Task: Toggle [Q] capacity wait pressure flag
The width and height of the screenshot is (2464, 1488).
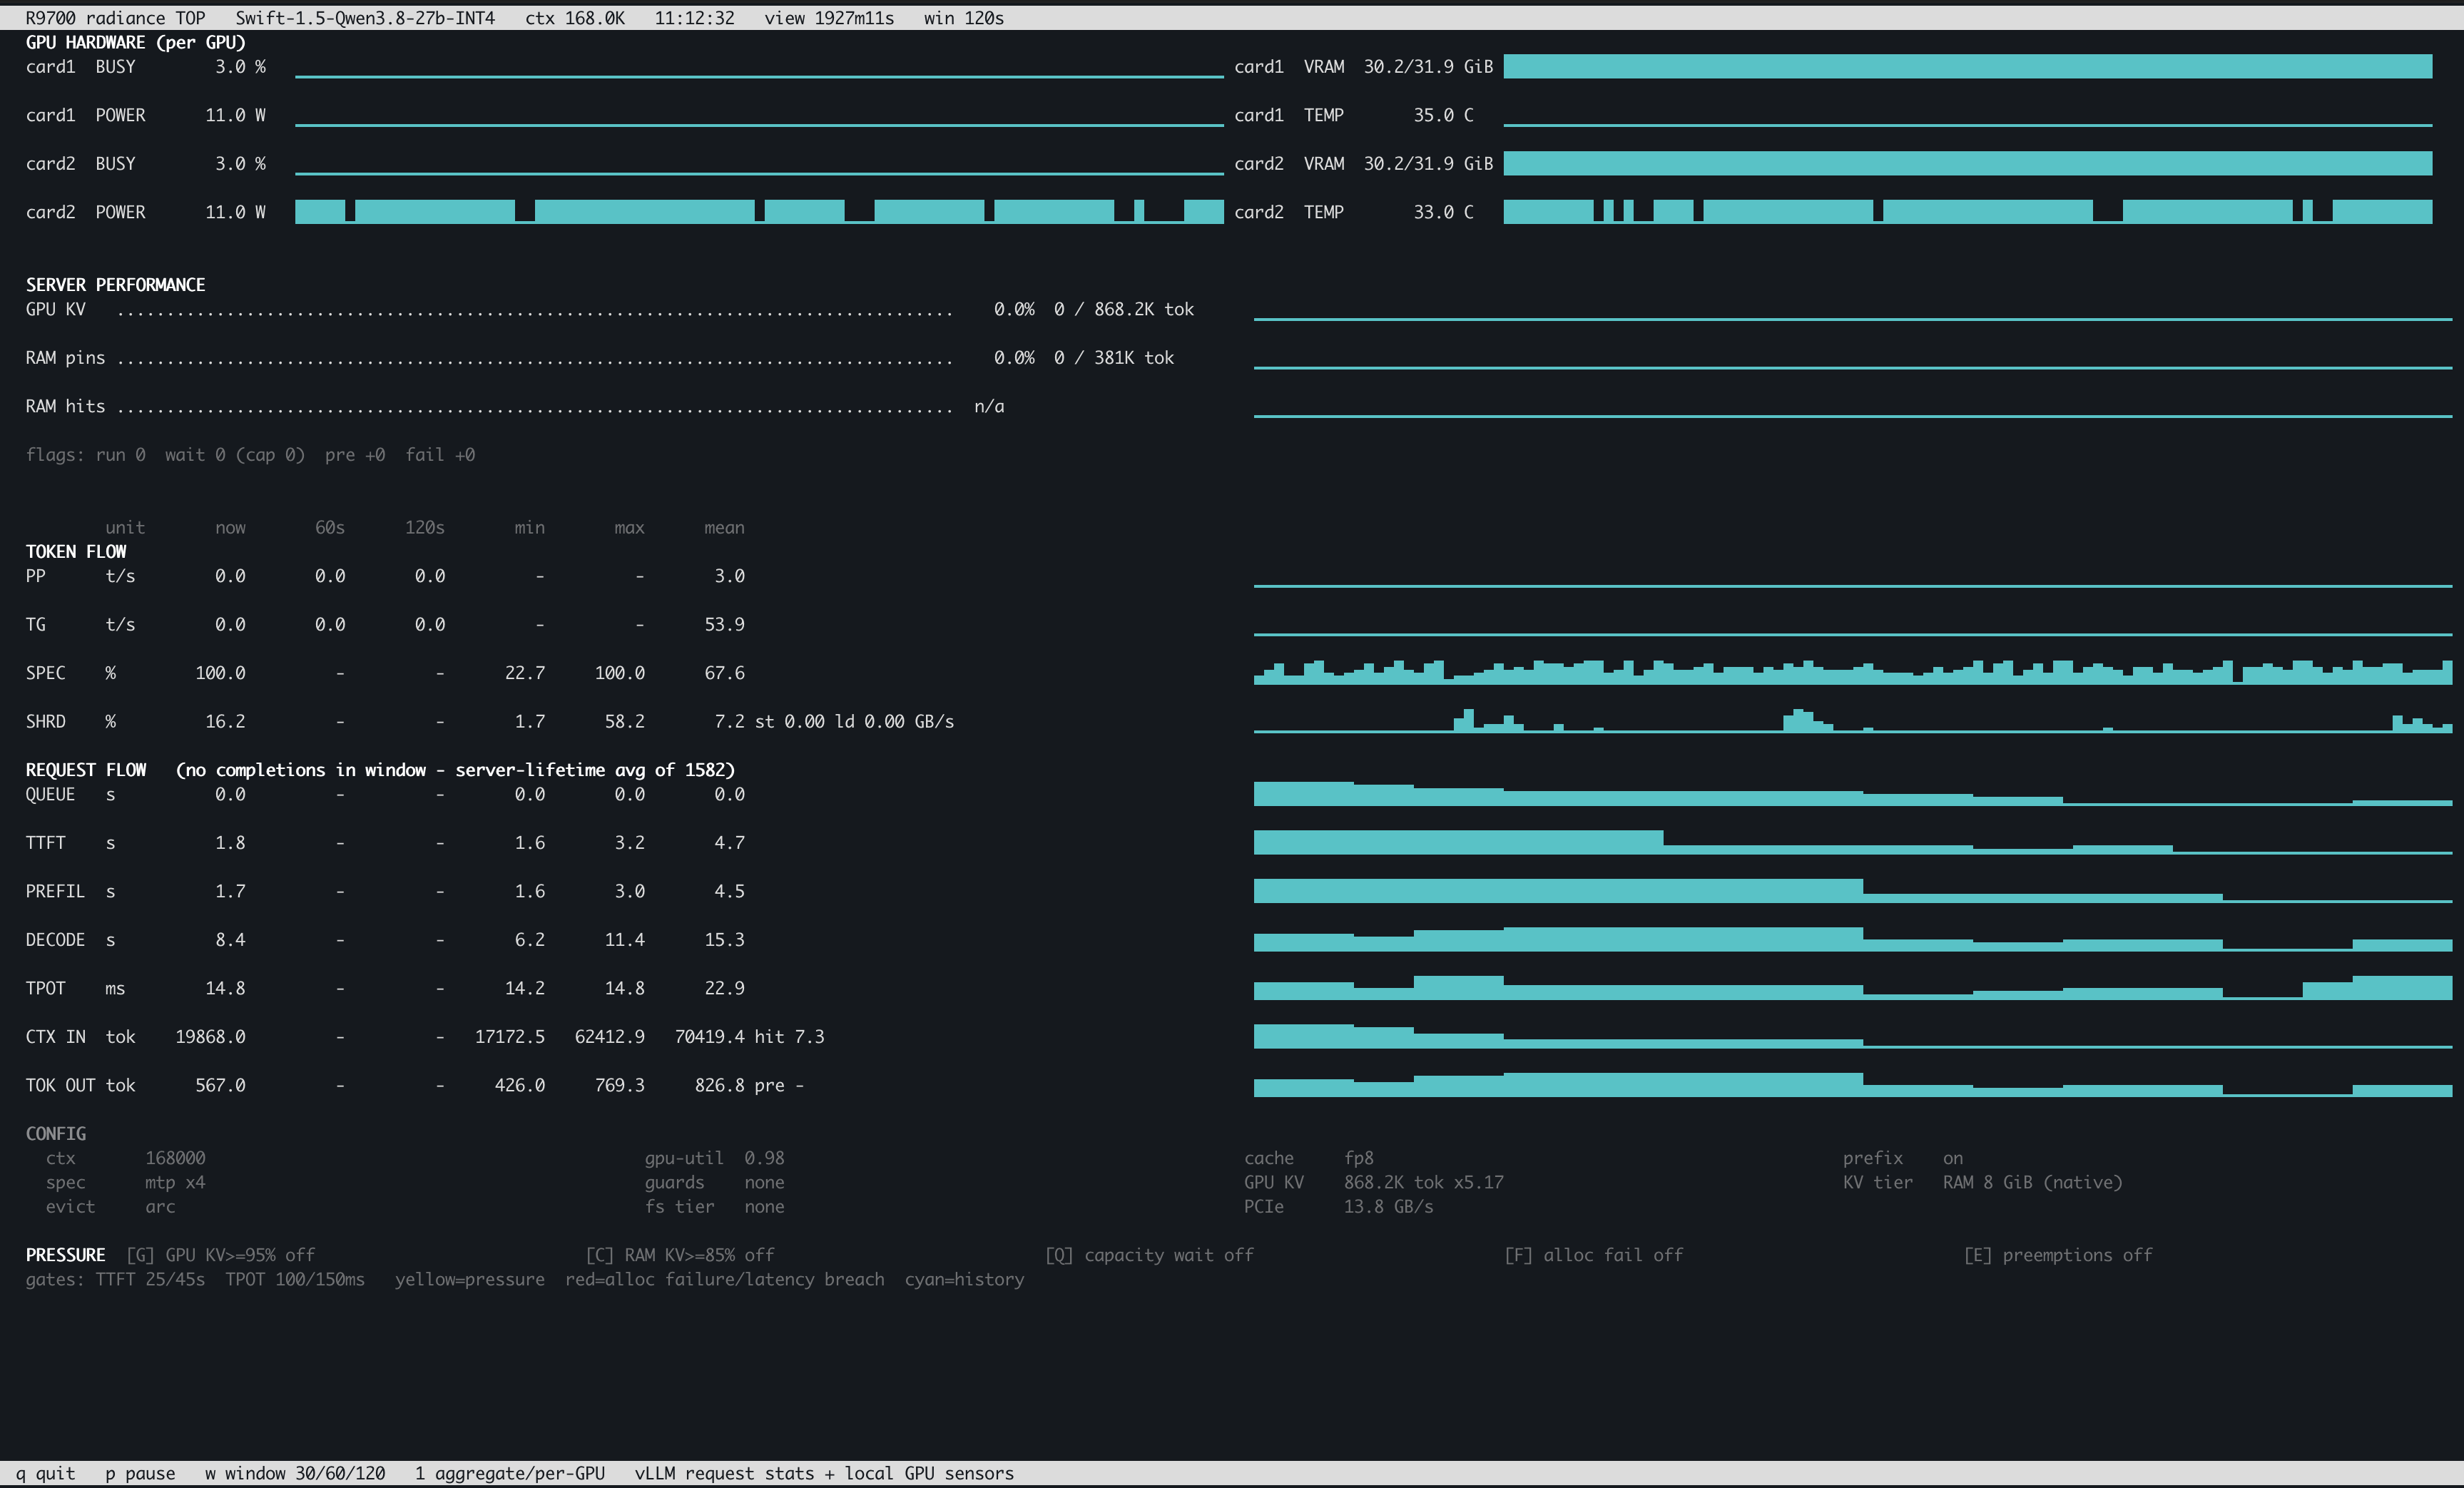Action: [1149, 1255]
